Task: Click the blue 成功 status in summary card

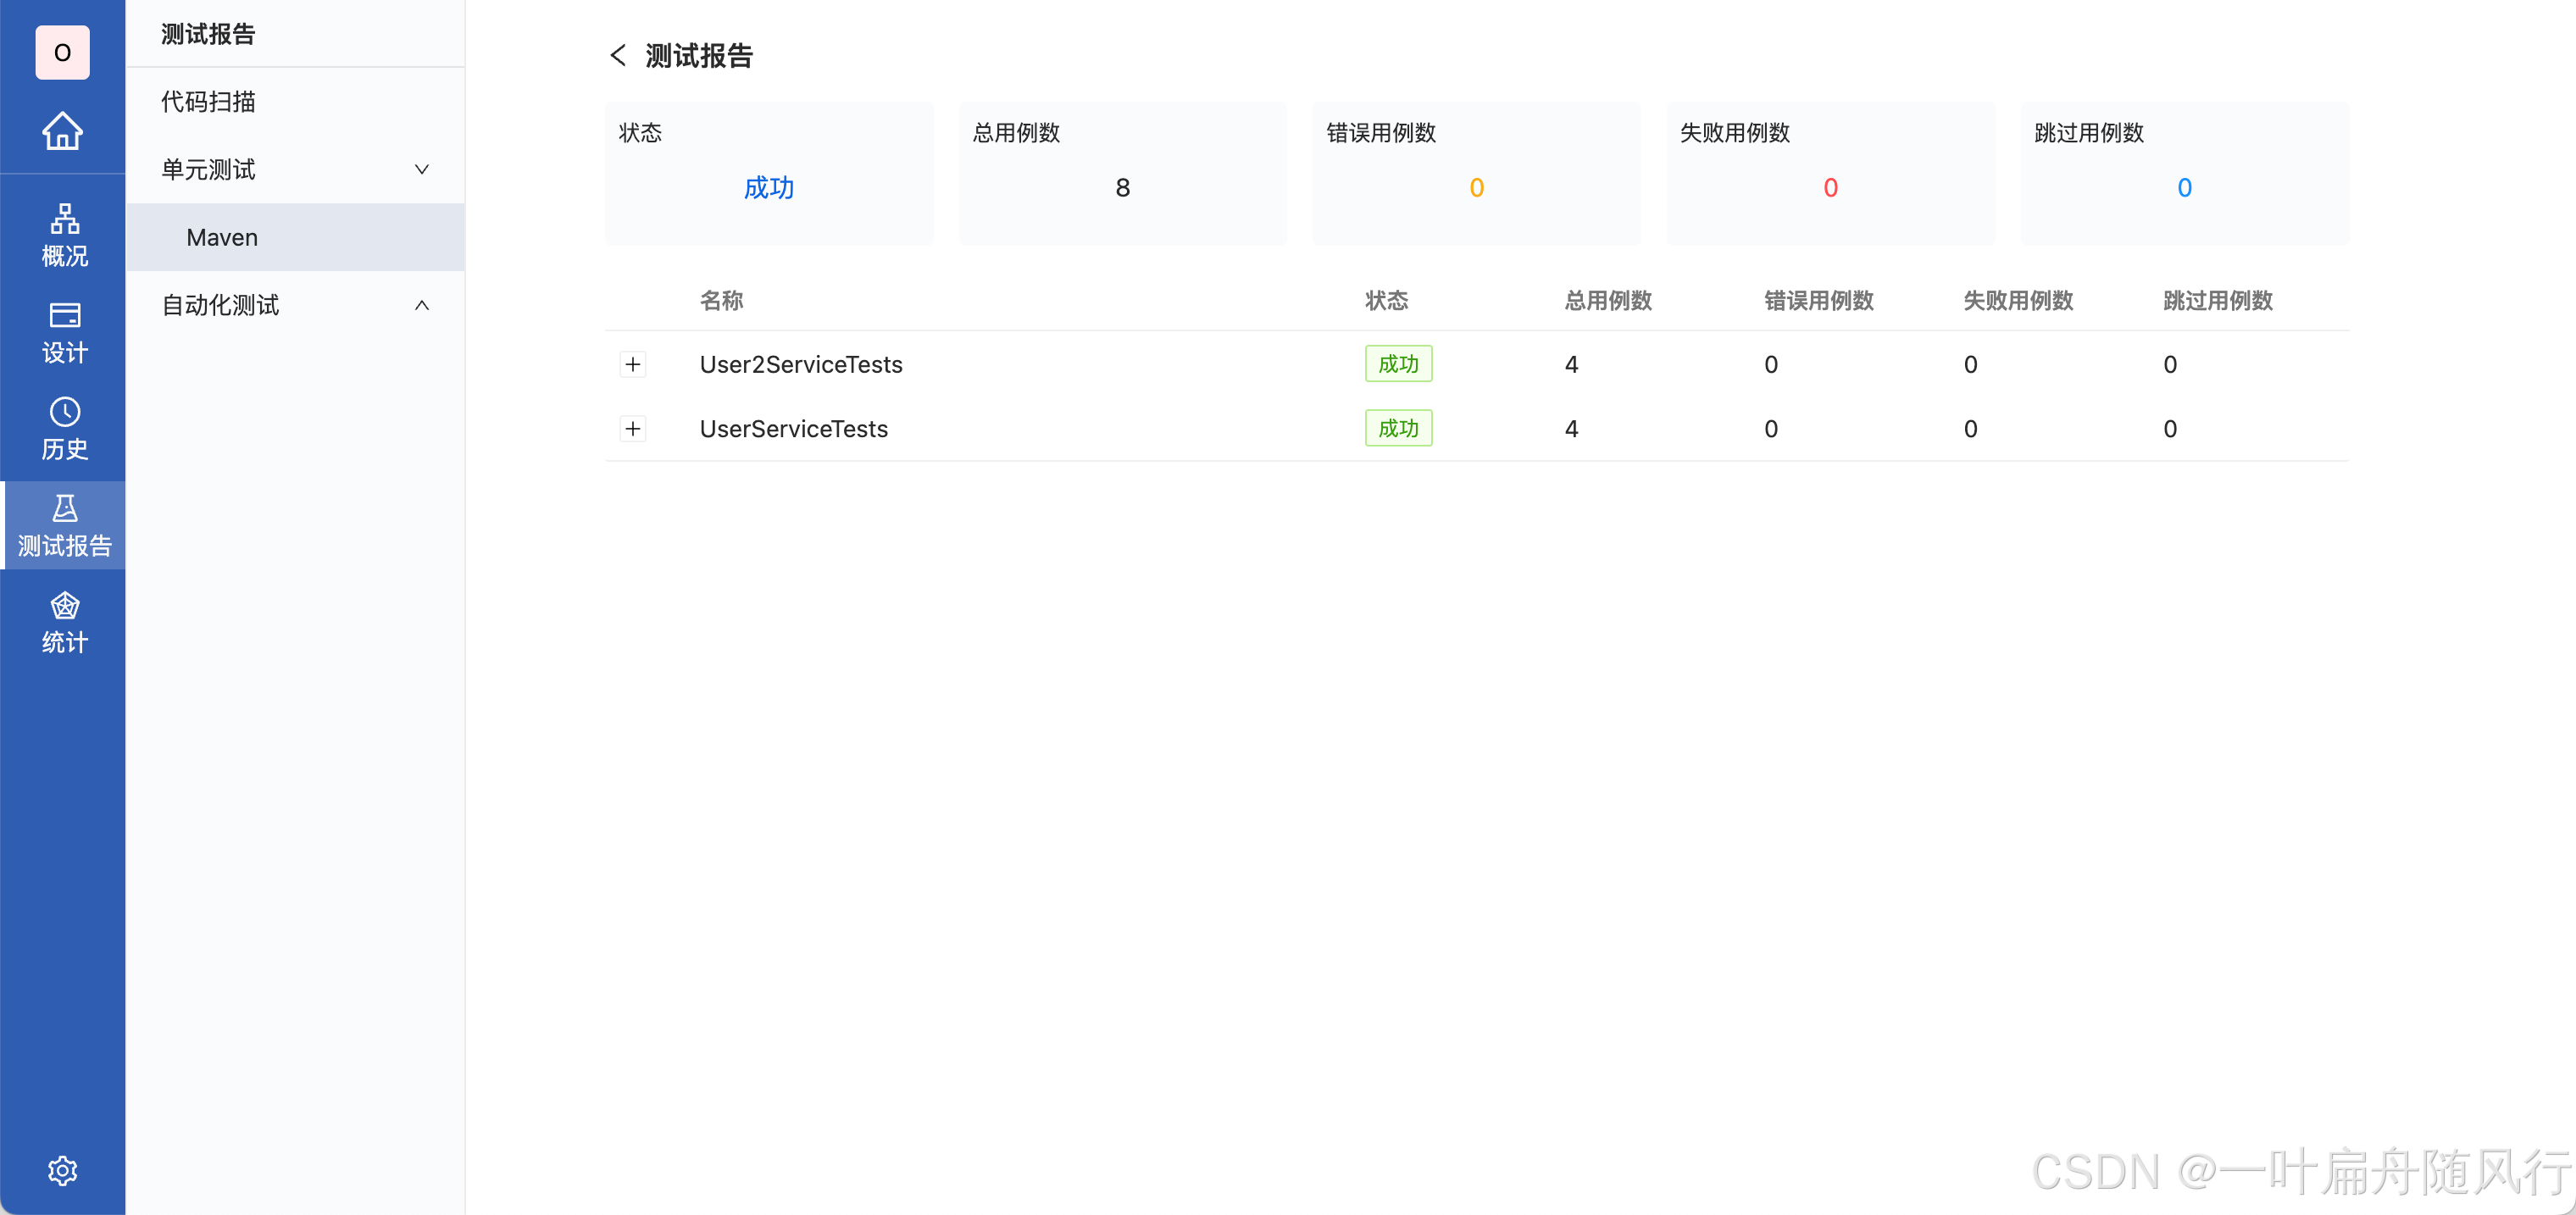Action: coord(768,187)
